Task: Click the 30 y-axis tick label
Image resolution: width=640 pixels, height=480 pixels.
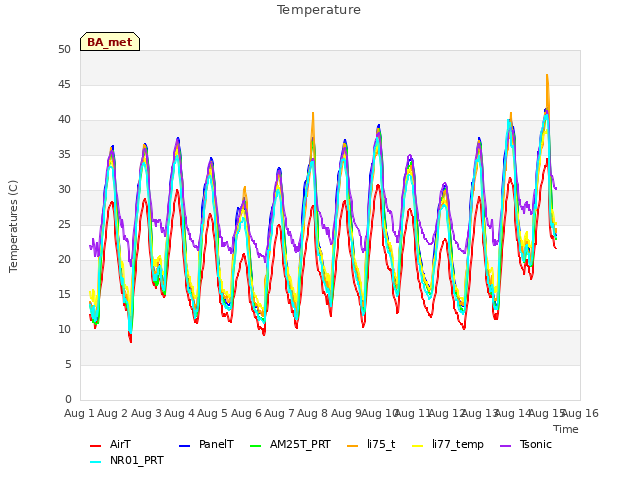Action: [x=64, y=190]
